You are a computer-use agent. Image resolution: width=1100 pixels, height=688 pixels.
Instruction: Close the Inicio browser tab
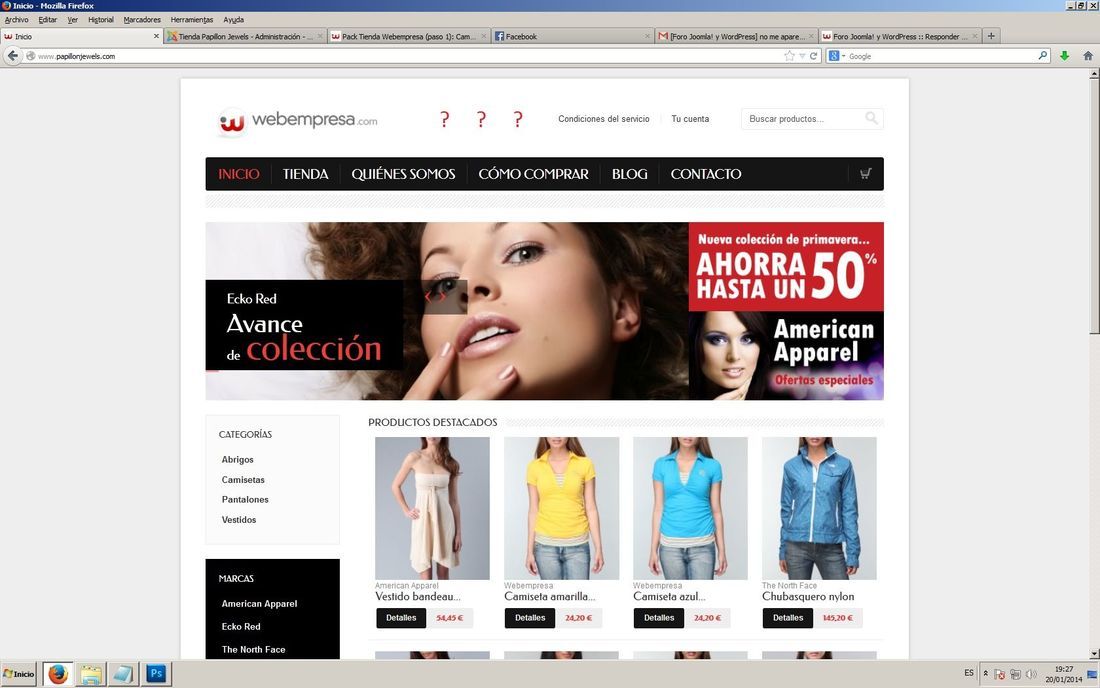coord(156,36)
